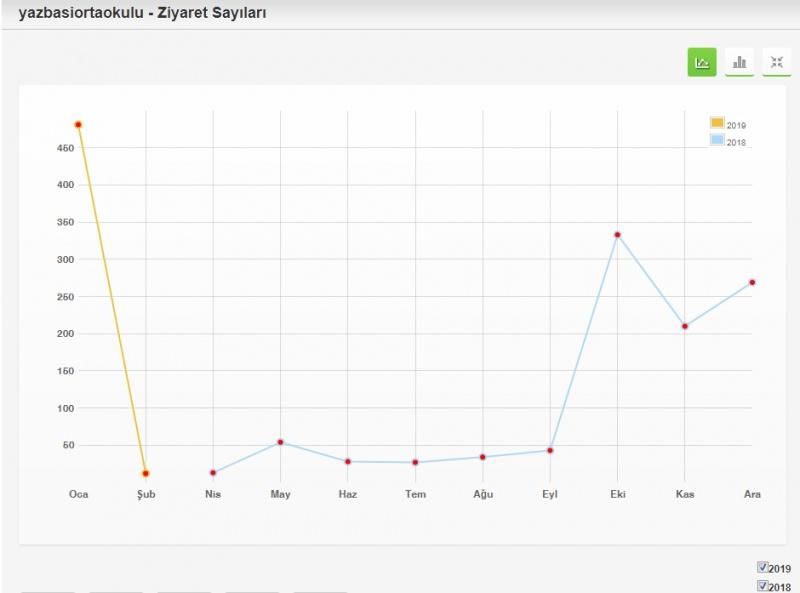The height and width of the screenshot is (593, 800).
Task: Click the Oca month label on the axis
Action: click(78, 494)
